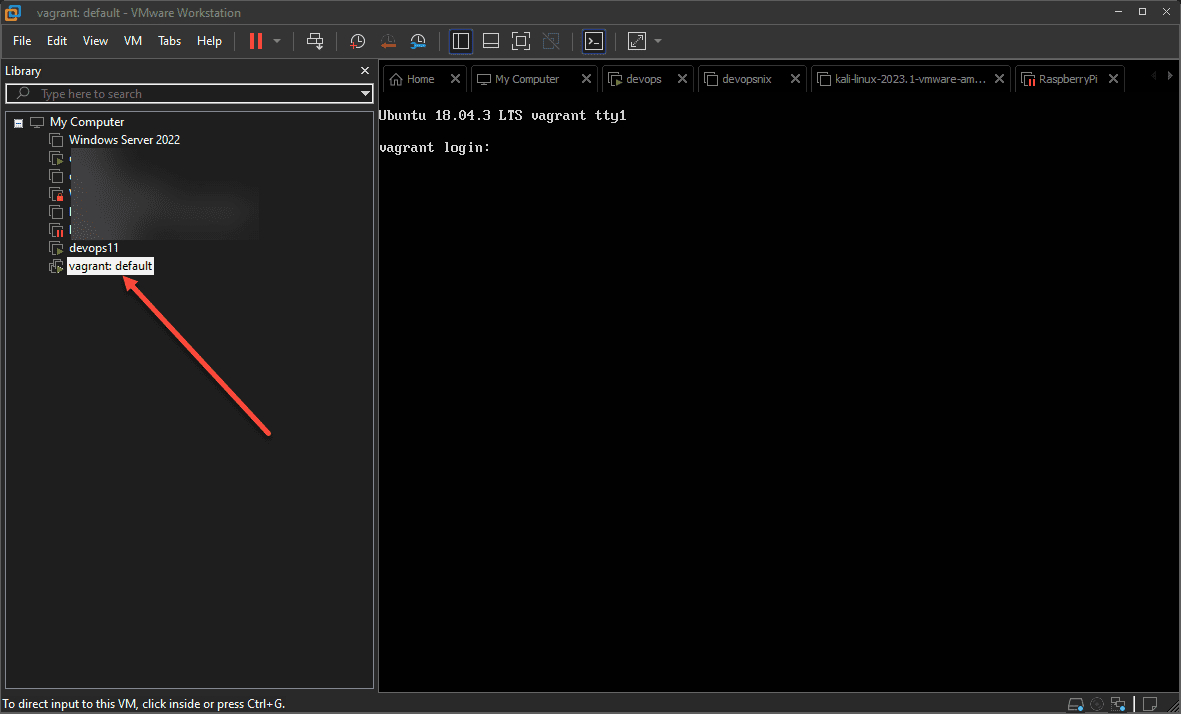Select My Computer in the library
1181x714 pixels.
point(87,122)
